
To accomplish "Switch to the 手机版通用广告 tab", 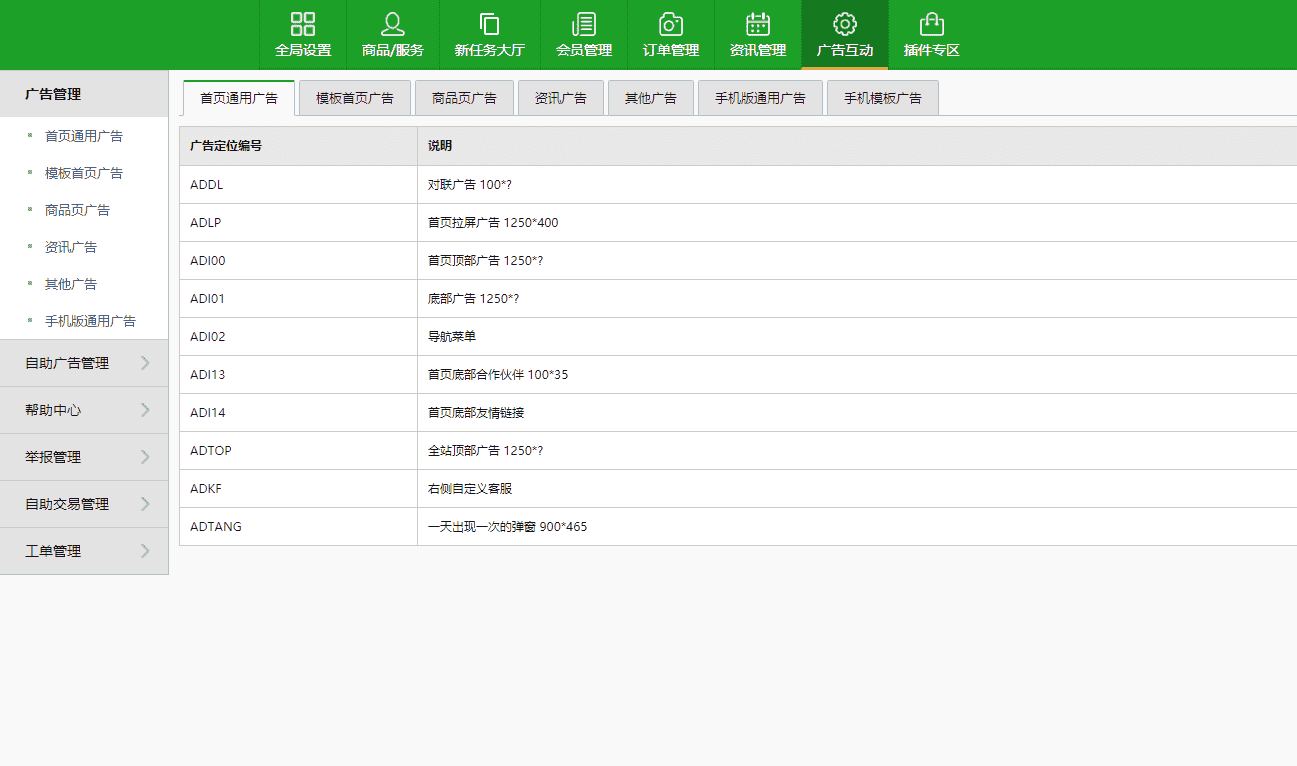I will tap(760, 98).
